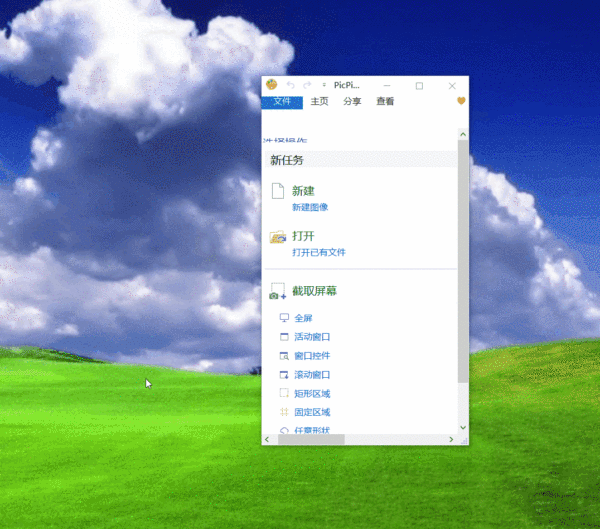Click the PicPick app logo icon
600x529 pixels.
pos(271,84)
